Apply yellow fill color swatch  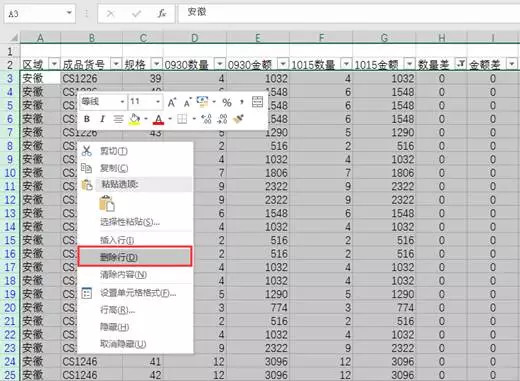click(134, 119)
